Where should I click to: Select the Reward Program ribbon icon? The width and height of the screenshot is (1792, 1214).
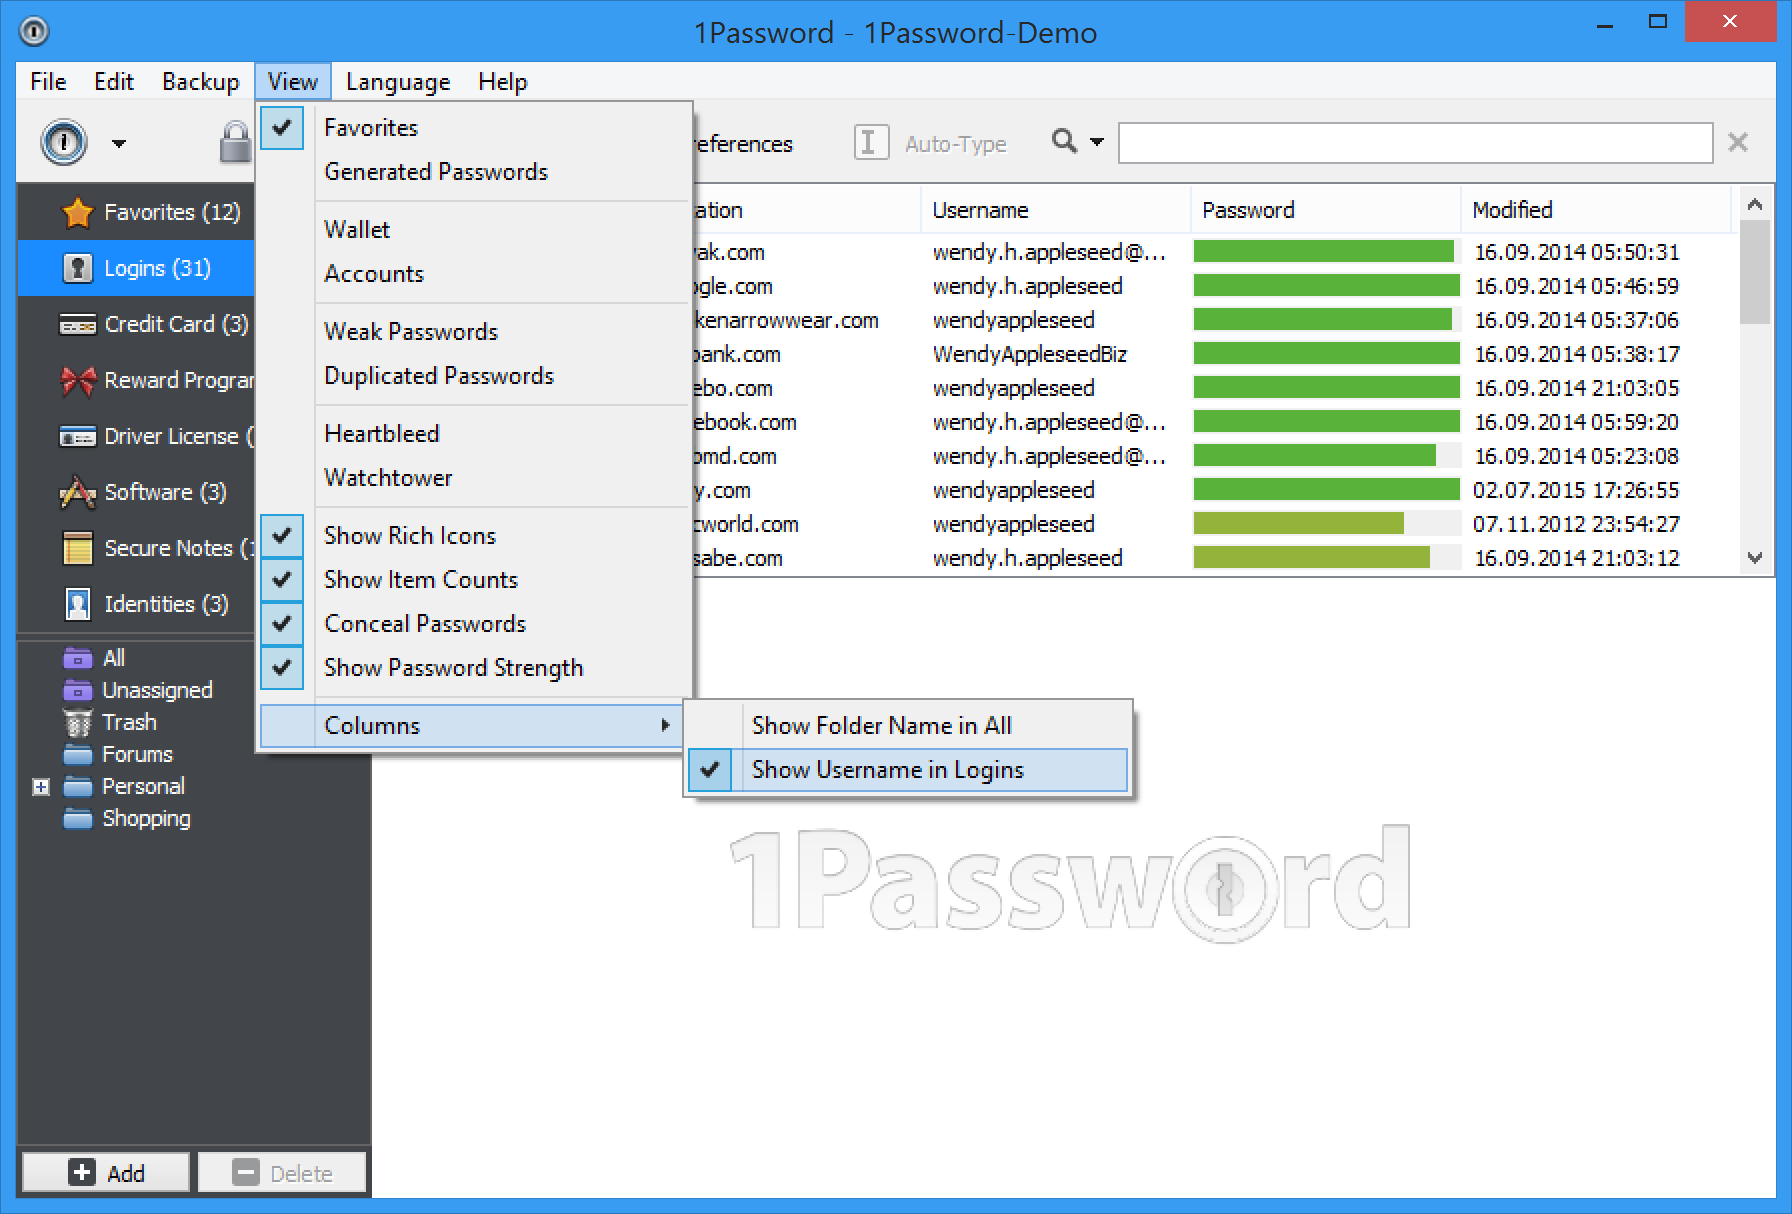pos(77,380)
